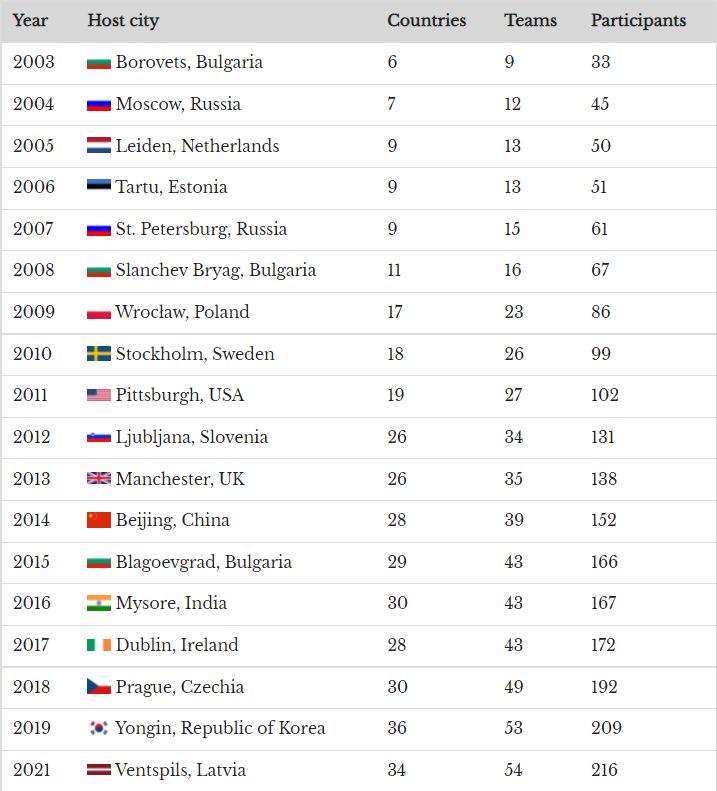Click the Bulgaria flag beside Borovets
Viewport: 717px width, 791px height.
tap(99, 64)
